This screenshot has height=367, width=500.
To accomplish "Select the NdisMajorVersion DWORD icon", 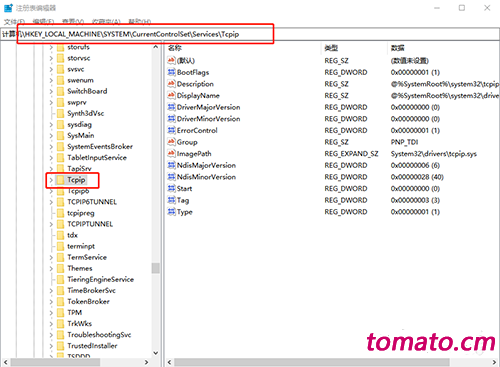I will point(171,165).
